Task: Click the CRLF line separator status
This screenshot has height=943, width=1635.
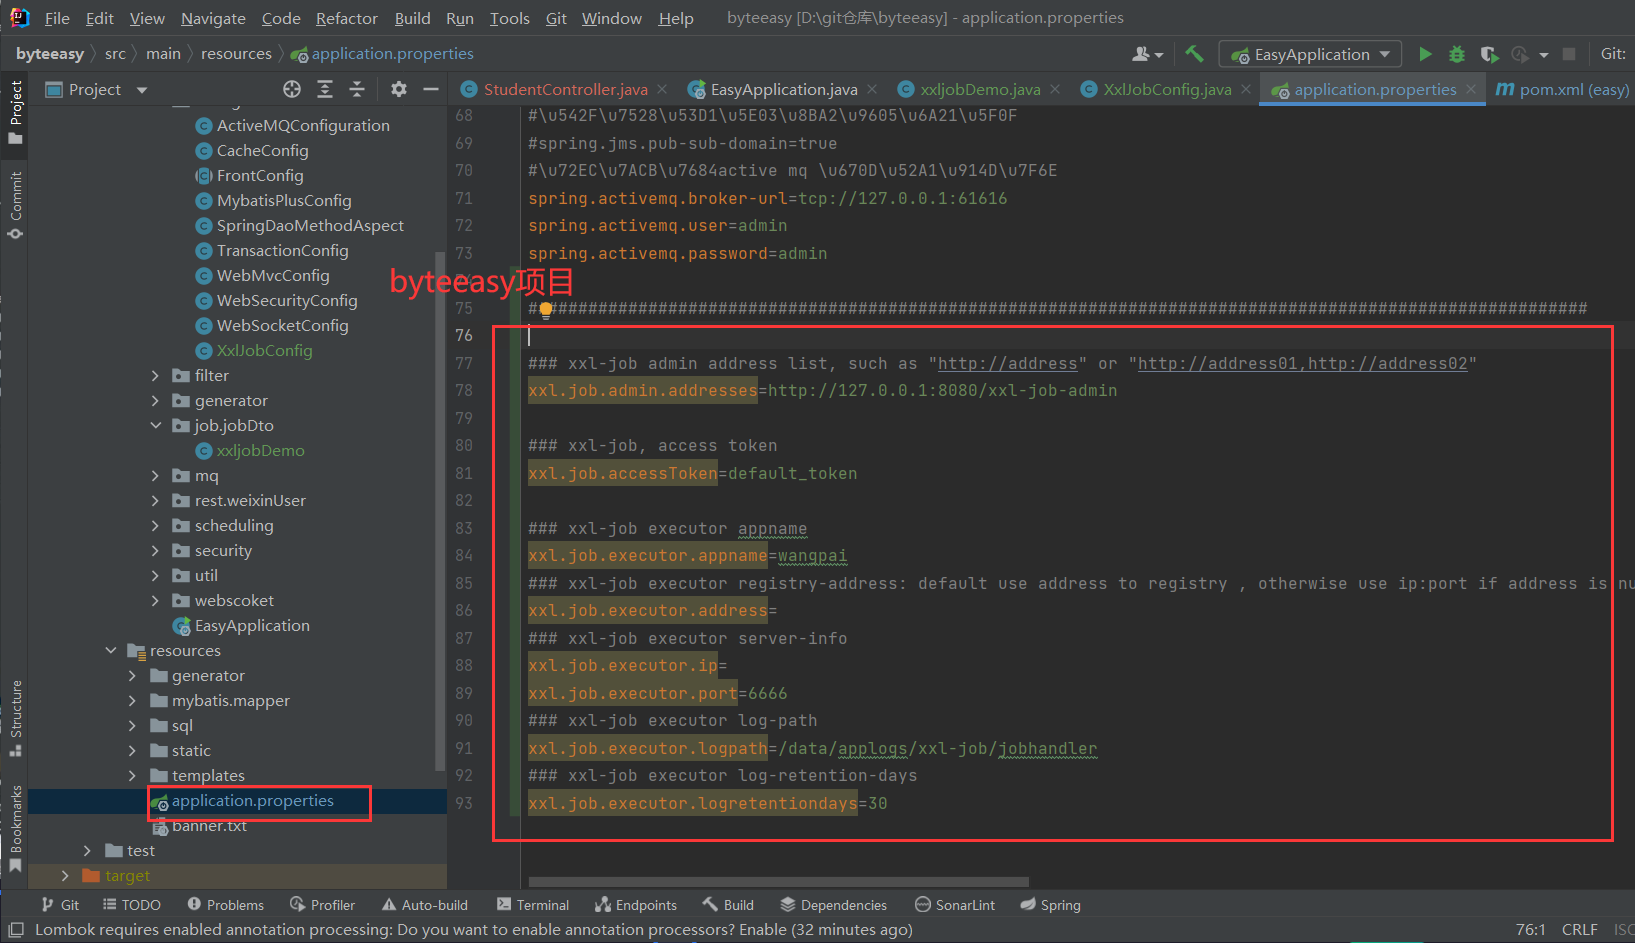Action: pos(1579,930)
